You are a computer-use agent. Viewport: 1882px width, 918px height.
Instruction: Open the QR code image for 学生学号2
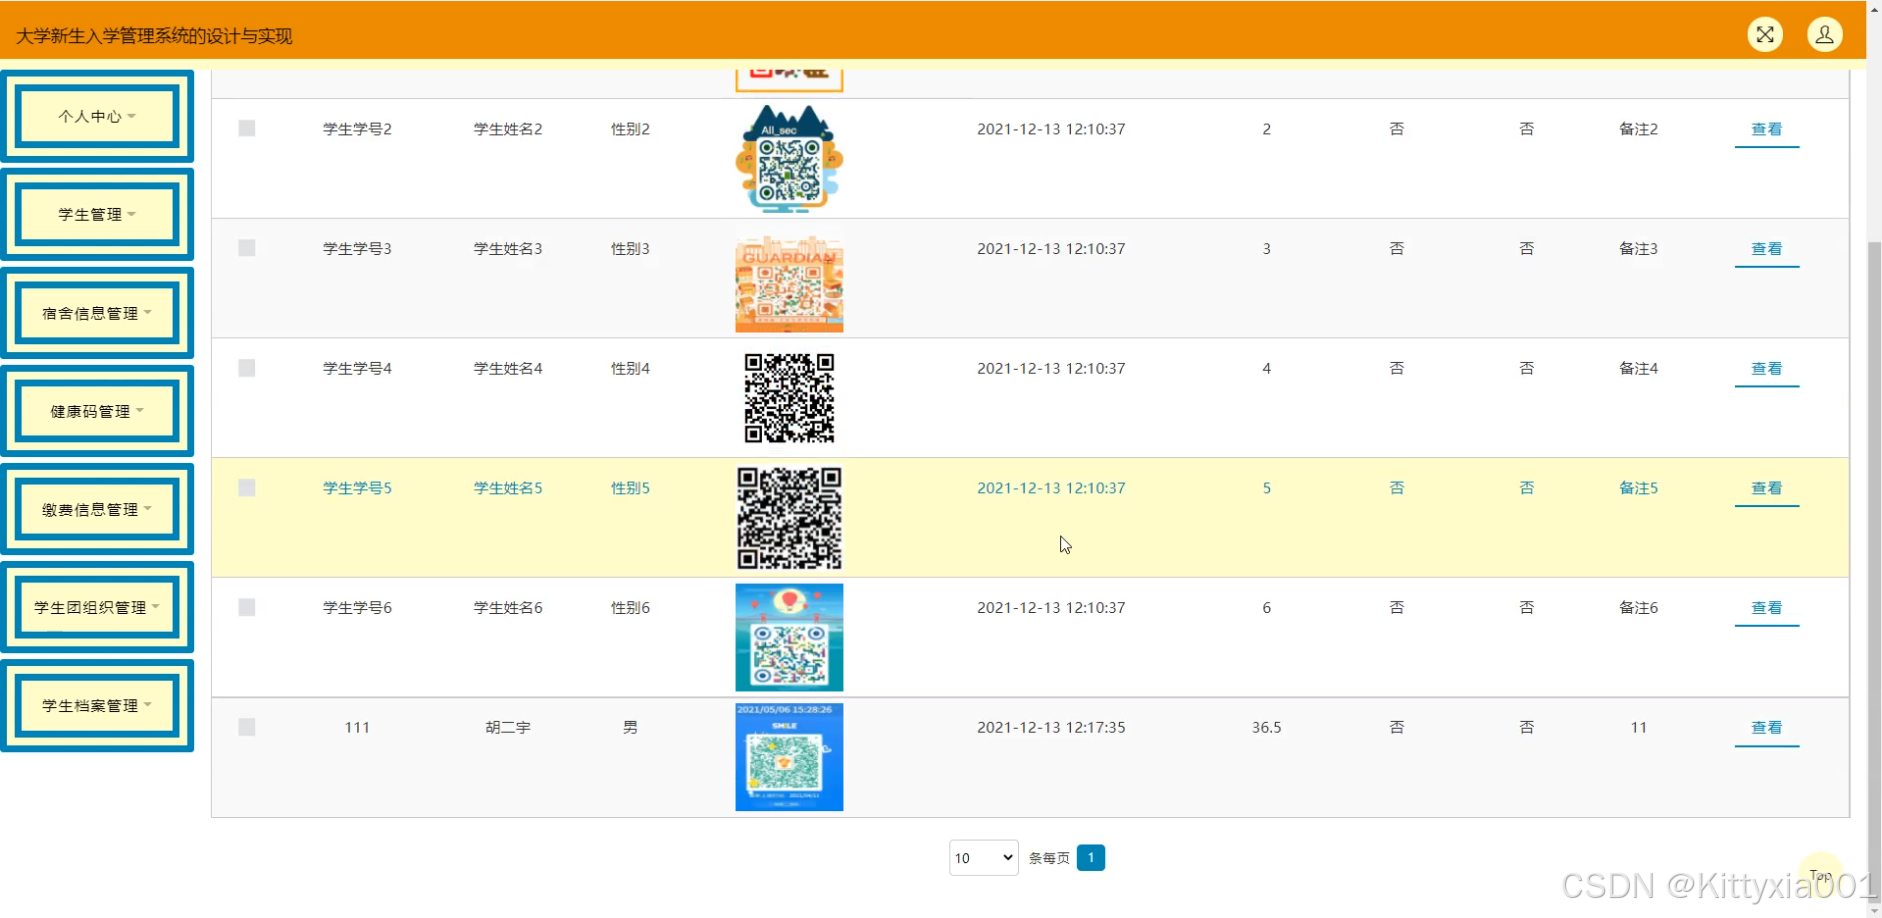click(x=789, y=159)
